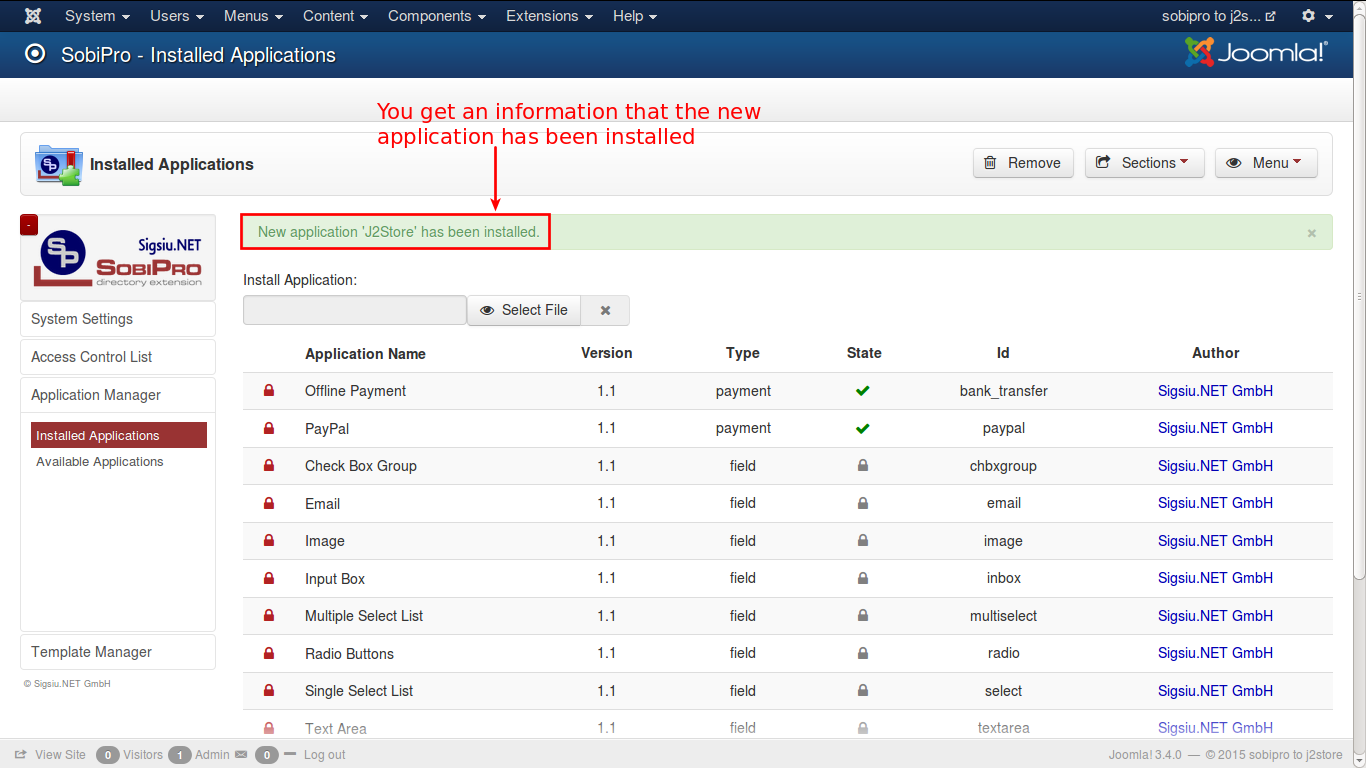This screenshot has height=768, width=1366.
Task: Open Sigsiu.NET GmbH link for Radio Buttons row
Action: (1215, 653)
